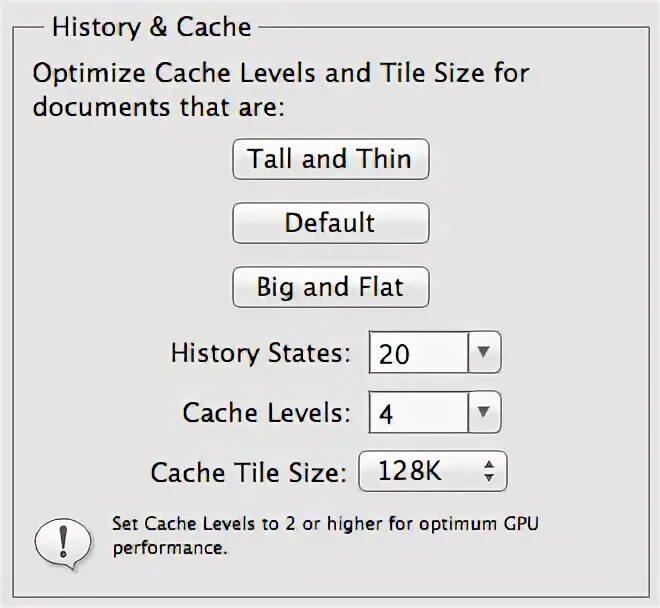Click the Cache Tile Size label

[x=249, y=472]
